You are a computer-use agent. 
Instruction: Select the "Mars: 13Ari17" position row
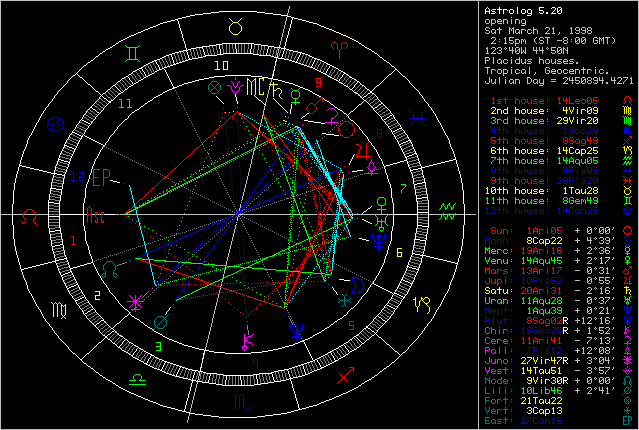tap(559, 271)
